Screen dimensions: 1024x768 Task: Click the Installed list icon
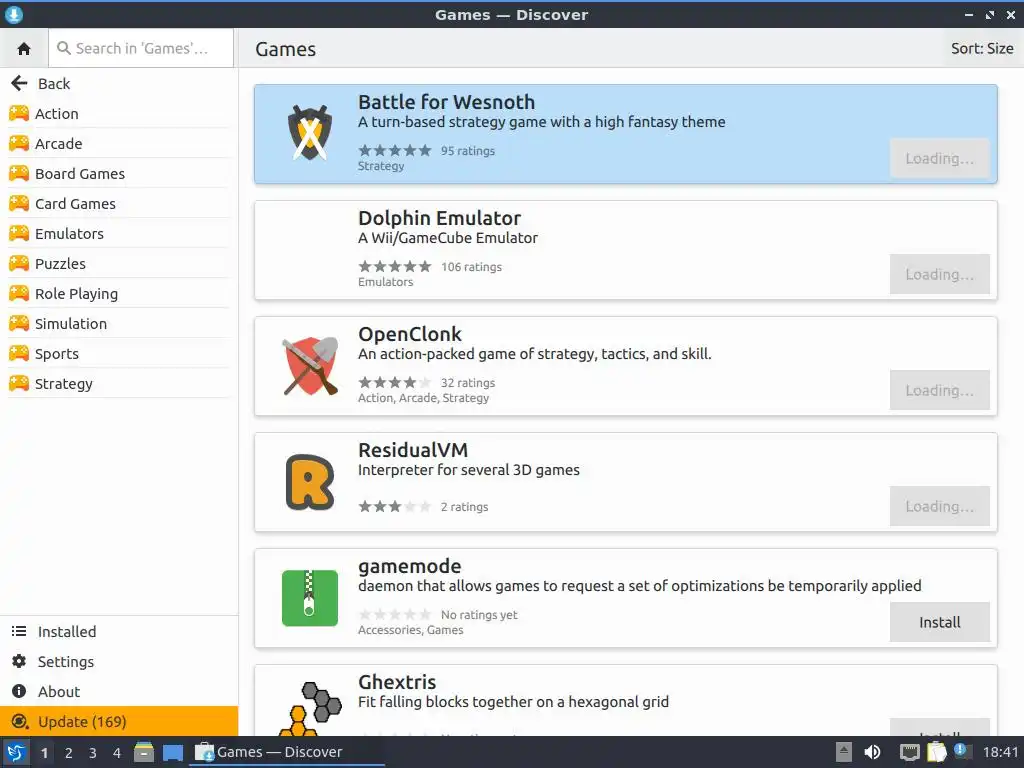19,632
